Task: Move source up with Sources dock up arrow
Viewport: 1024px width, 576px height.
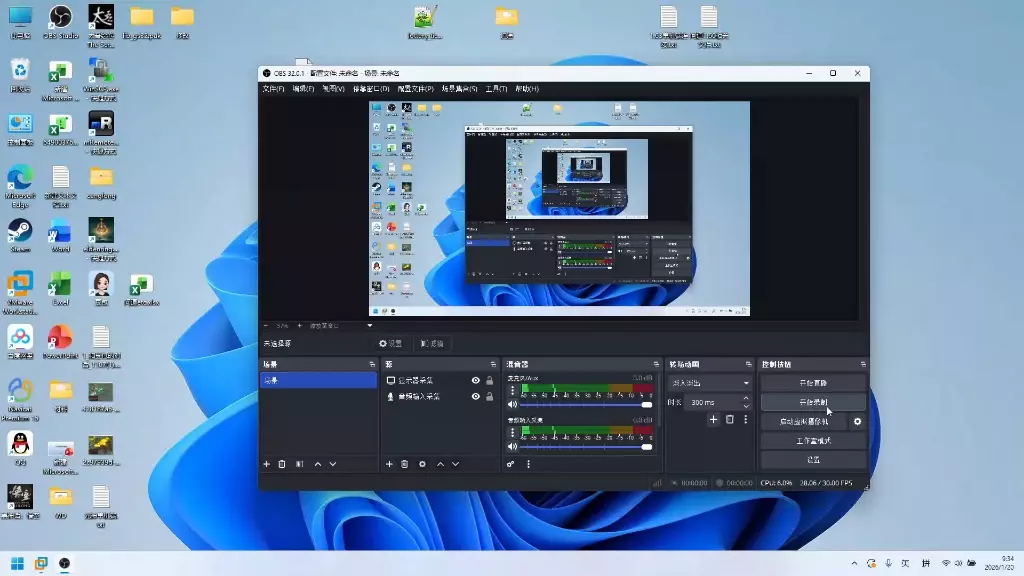Action: 440,464
